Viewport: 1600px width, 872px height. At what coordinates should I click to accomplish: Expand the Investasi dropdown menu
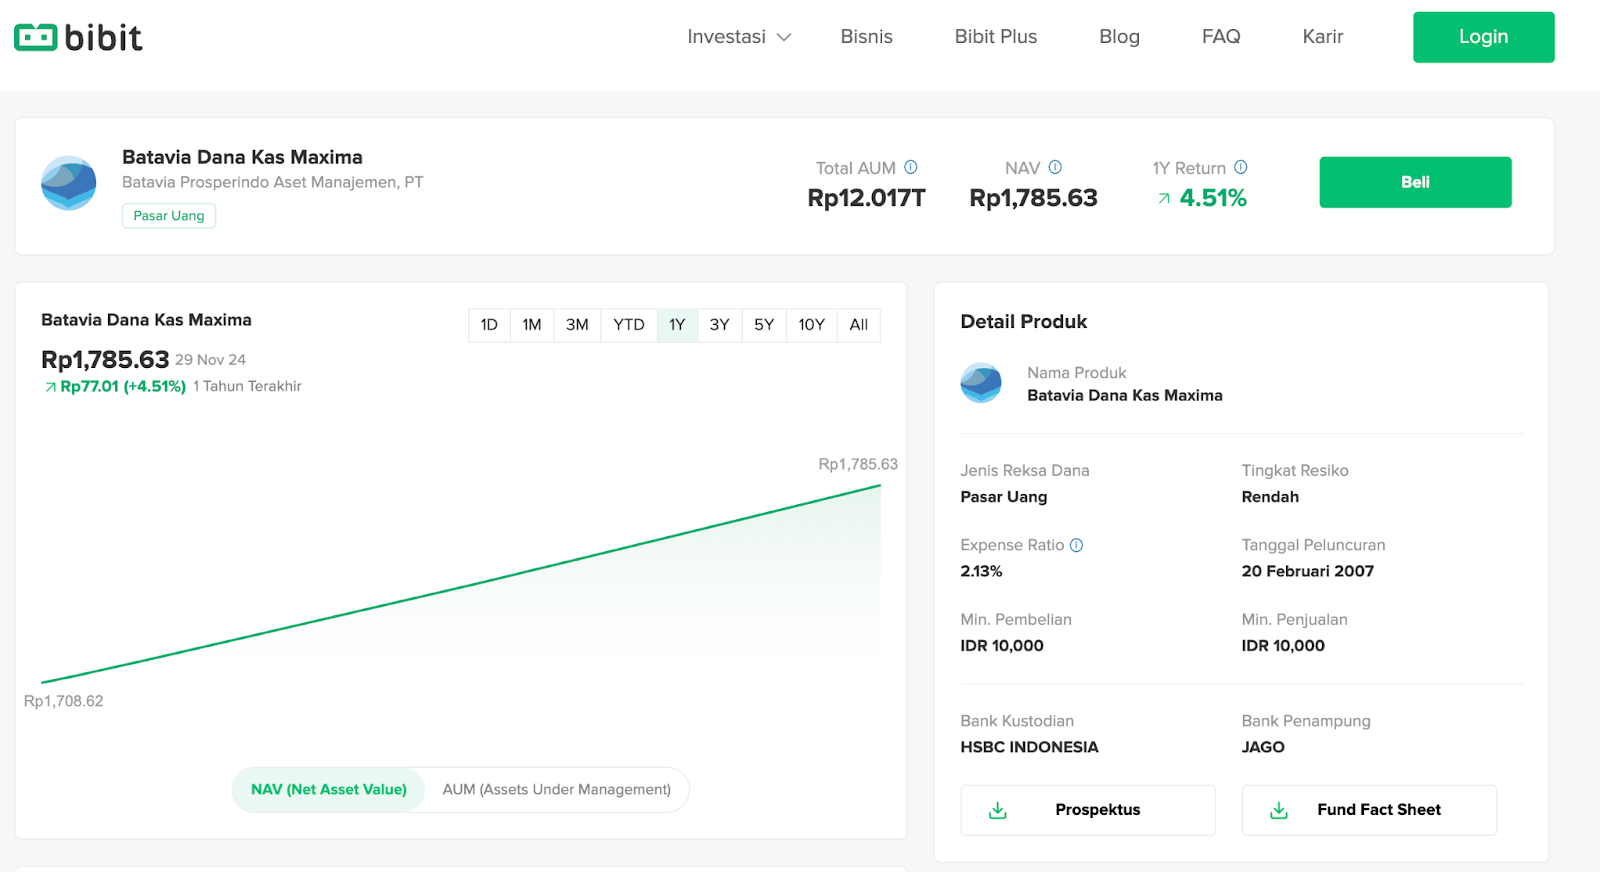click(x=739, y=37)
